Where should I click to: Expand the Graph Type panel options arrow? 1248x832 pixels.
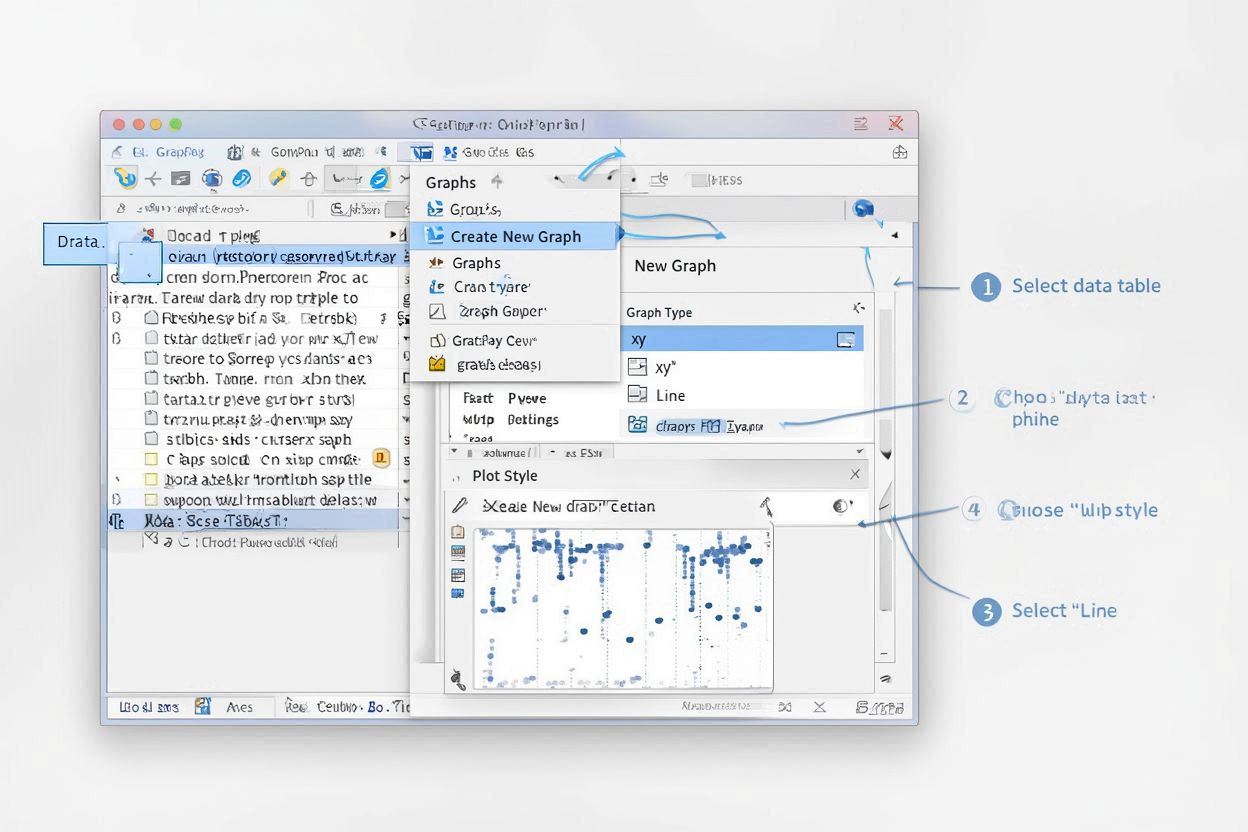coord(857,310)
